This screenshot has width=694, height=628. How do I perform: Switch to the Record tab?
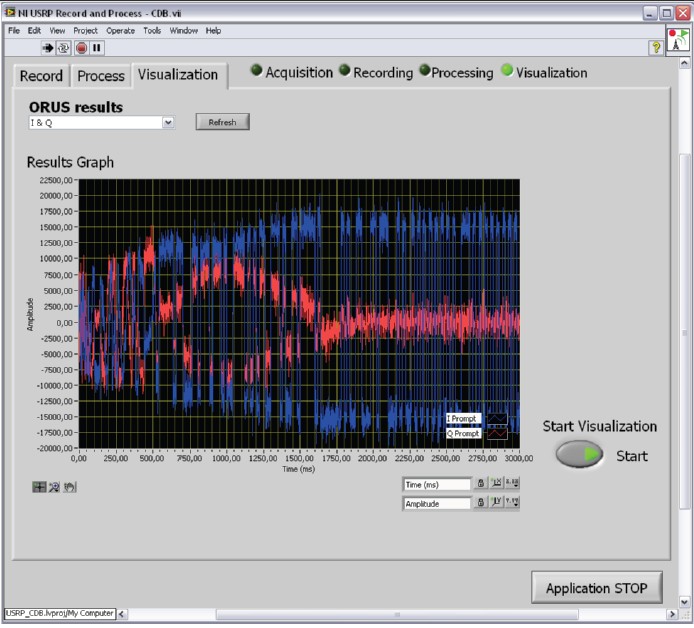coord(41,76)
